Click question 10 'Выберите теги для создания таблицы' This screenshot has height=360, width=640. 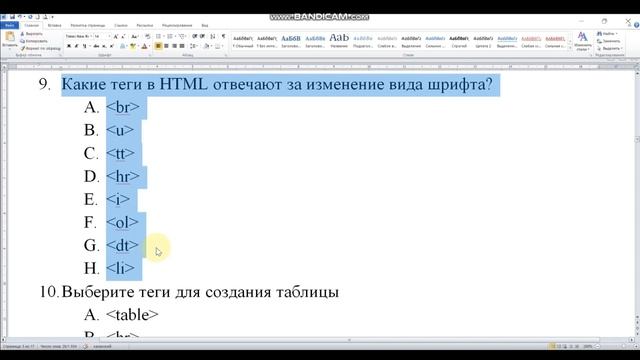(x=200, y=292)
